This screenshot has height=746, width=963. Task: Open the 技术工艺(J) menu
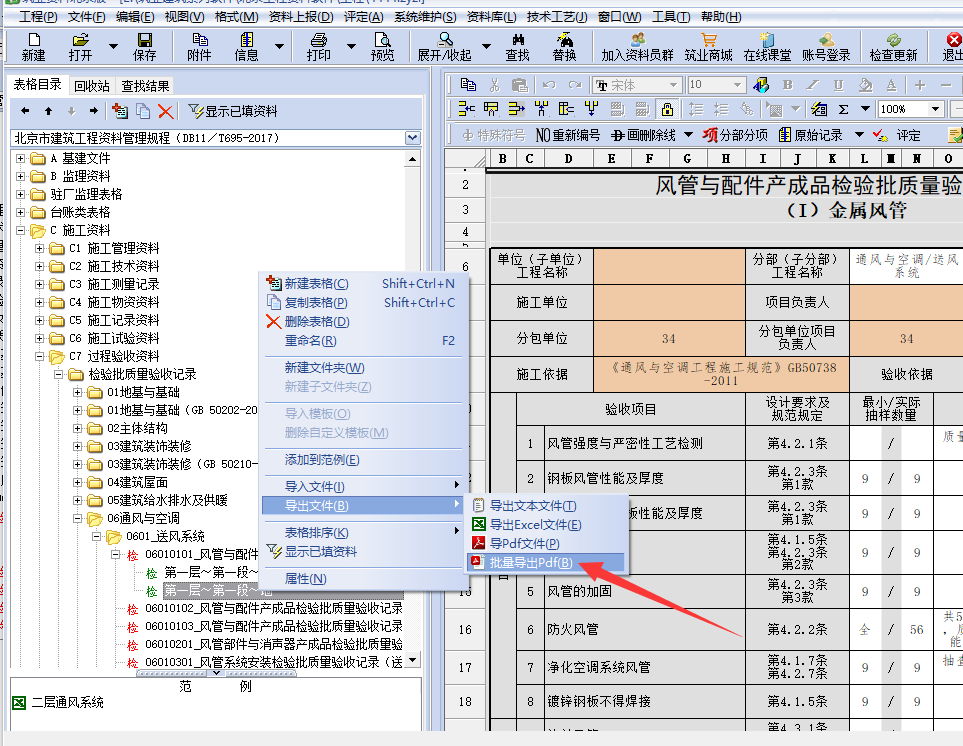[557, 17]
